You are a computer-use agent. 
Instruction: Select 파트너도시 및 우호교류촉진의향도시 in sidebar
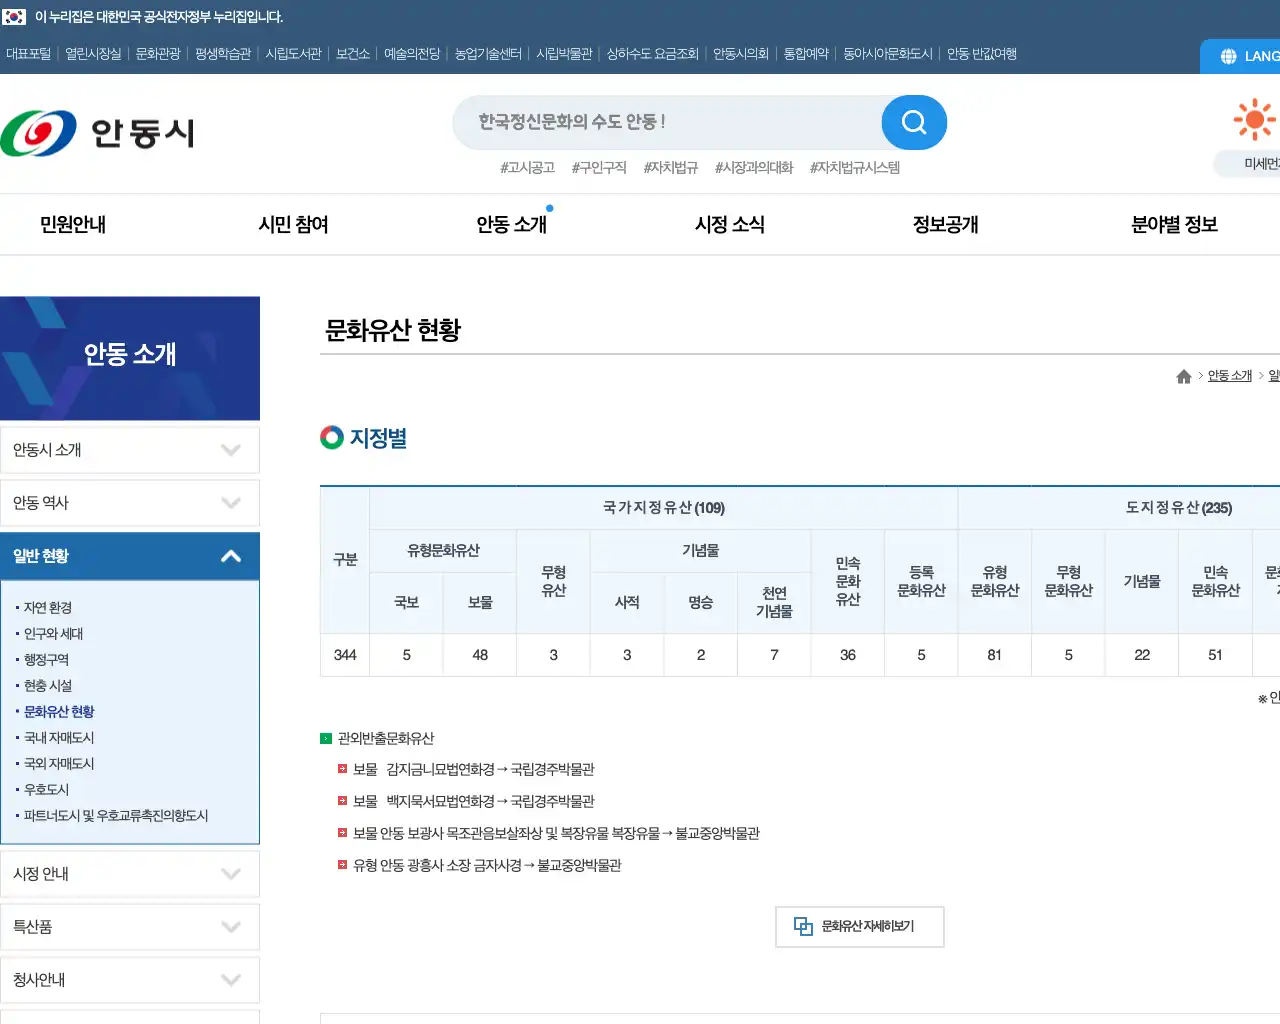click(116, 816)
